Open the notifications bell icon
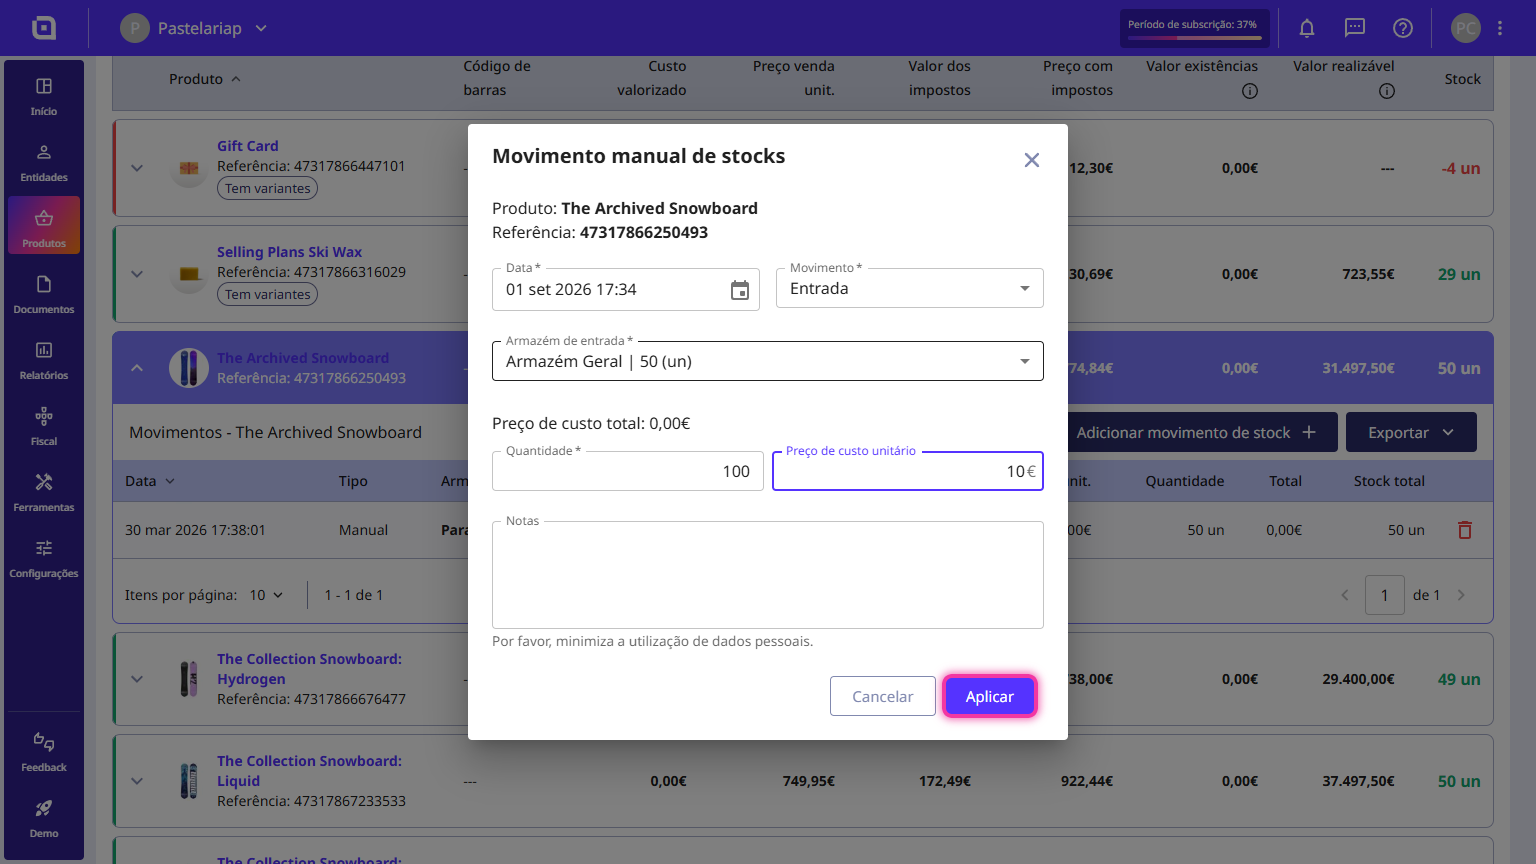The width and height of the screenshot is (1536, 864). point(1307,28)
